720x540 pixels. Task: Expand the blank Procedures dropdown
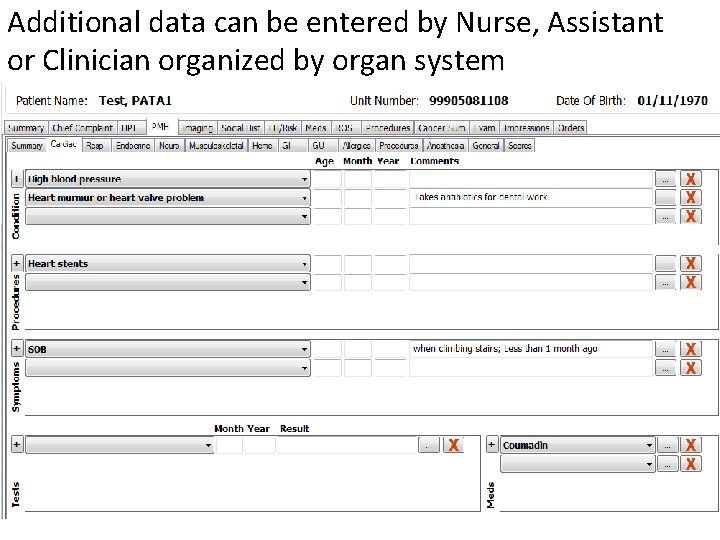pos(168,282)
